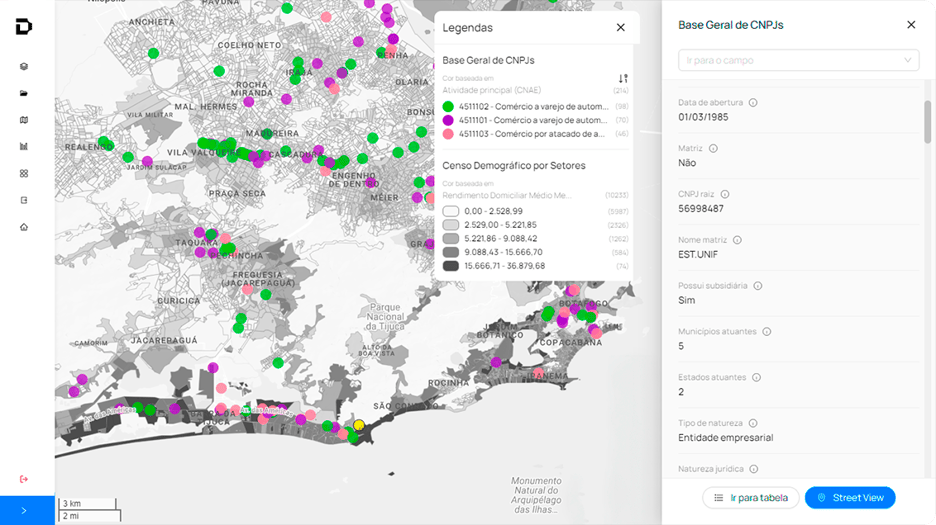Click the info icon beside Estados atuantes
Viewport: 936px width, 525px height.
[756, 377]
